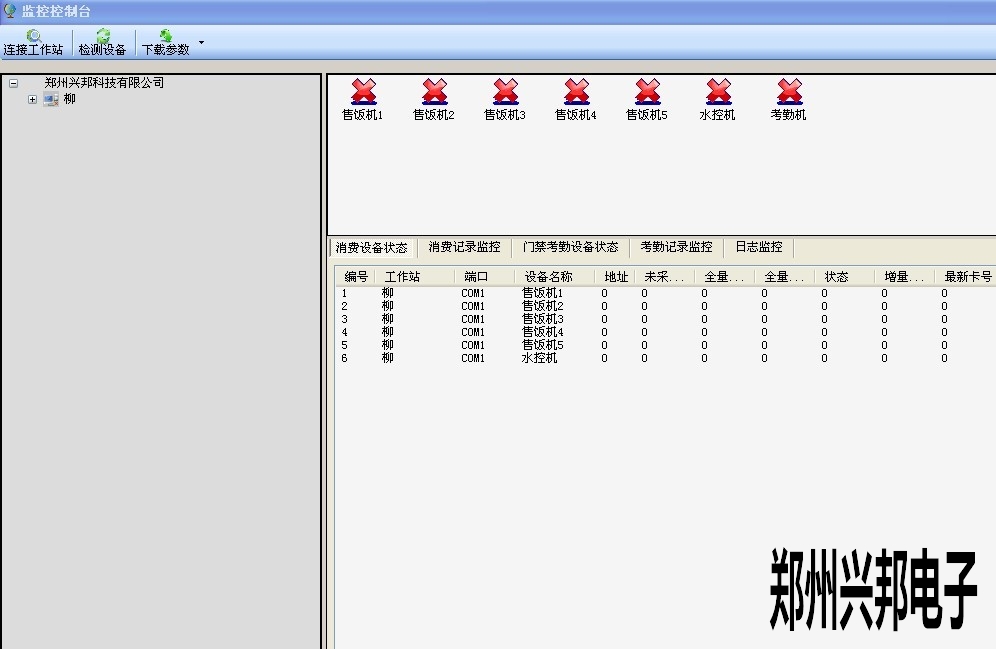This screenshot has width=996, height=649.
Task: Select the 售饭机1 offline device icon
Action: [363, 91]
